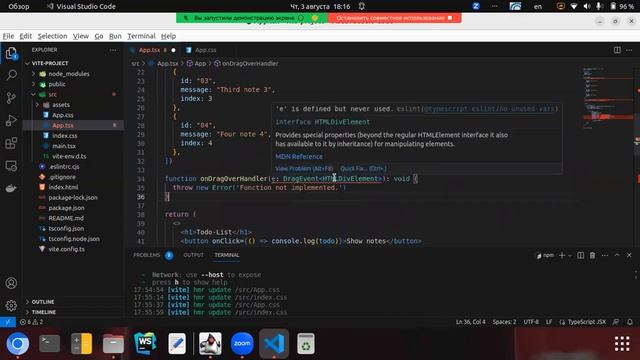Open MDN Reference link in tooltip

299,157
